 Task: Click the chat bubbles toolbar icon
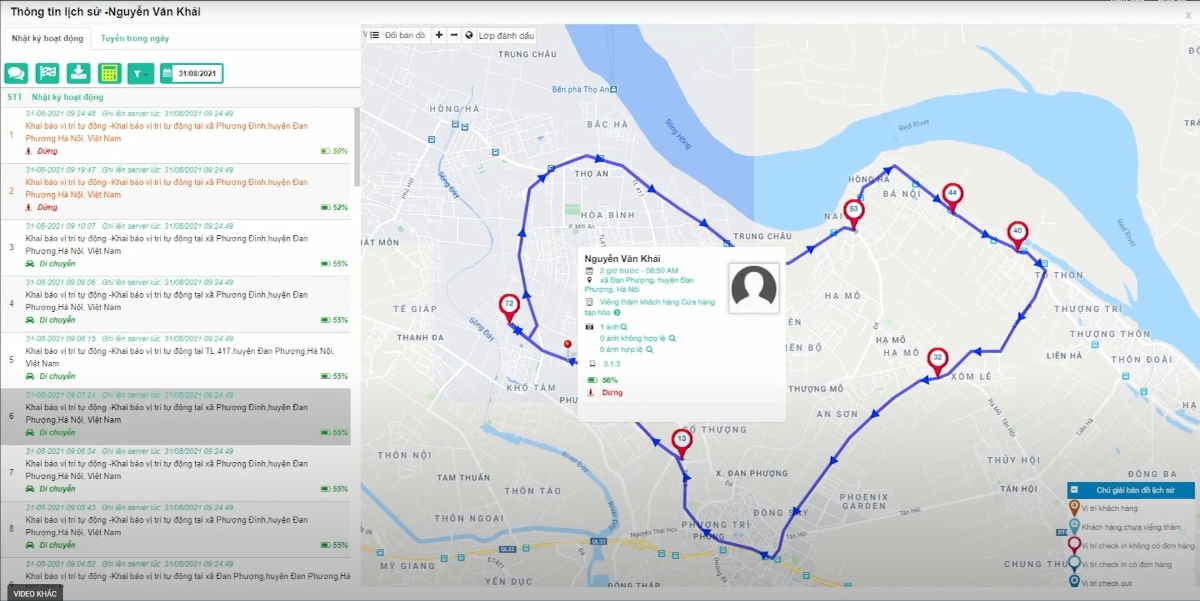pos(16,73)
